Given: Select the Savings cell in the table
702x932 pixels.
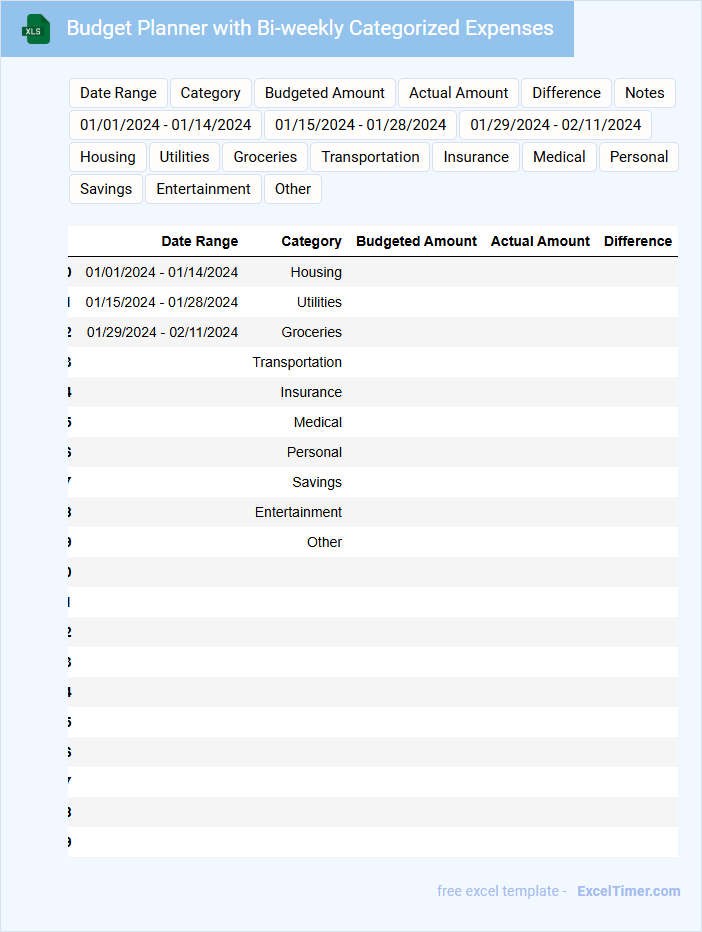Looking at the screenshot, I should tap(316, 482).
